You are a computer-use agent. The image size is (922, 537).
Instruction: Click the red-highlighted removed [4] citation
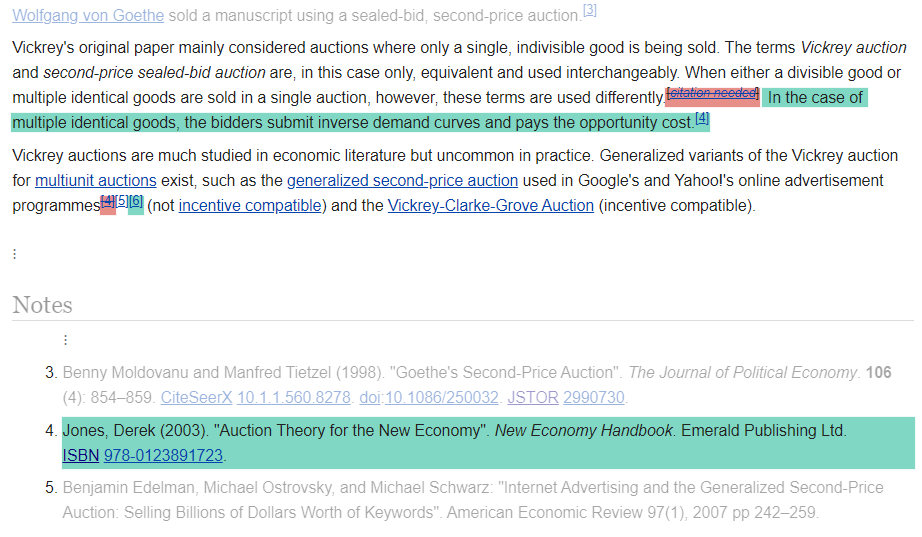107,202
